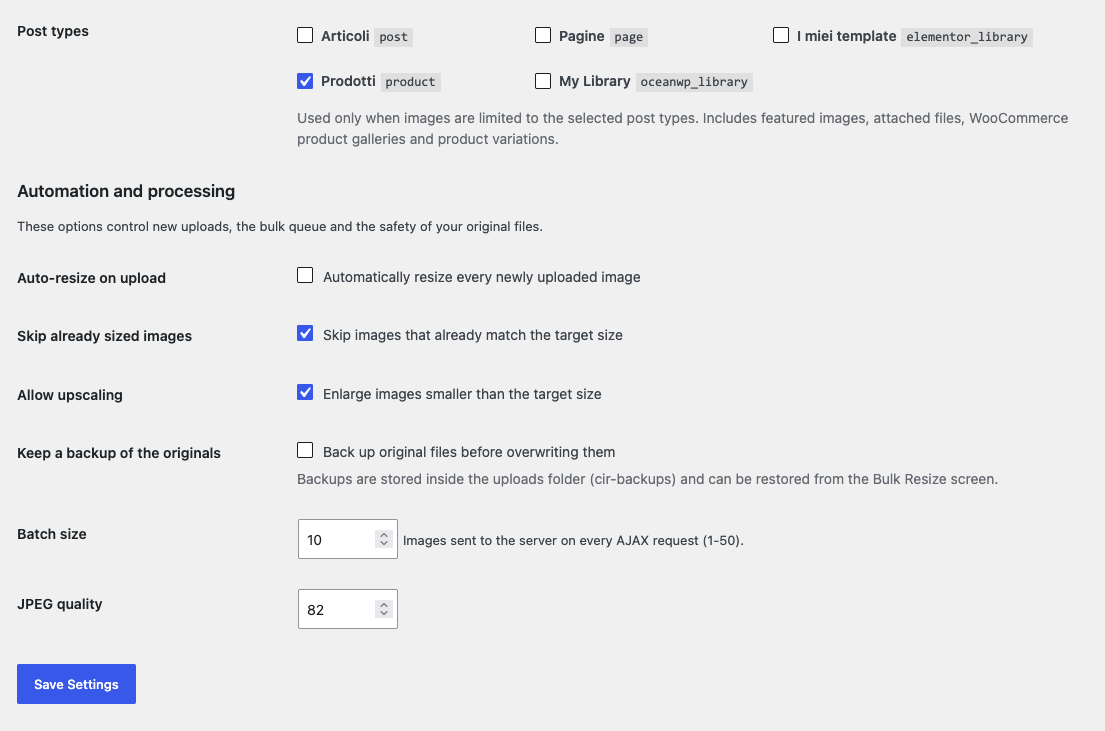Use the JPEG quality spinner arrows

[383, 609]
